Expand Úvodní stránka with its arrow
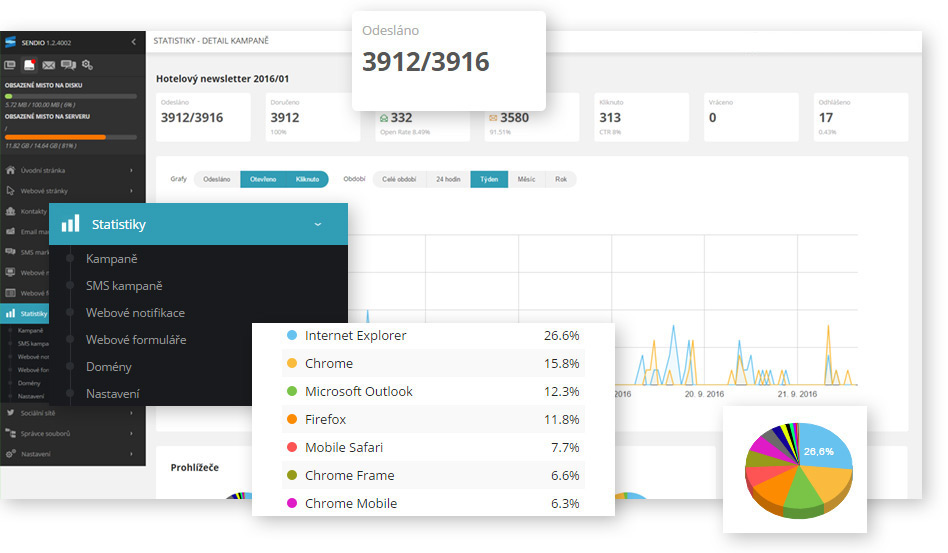 (x=131, y=170)
